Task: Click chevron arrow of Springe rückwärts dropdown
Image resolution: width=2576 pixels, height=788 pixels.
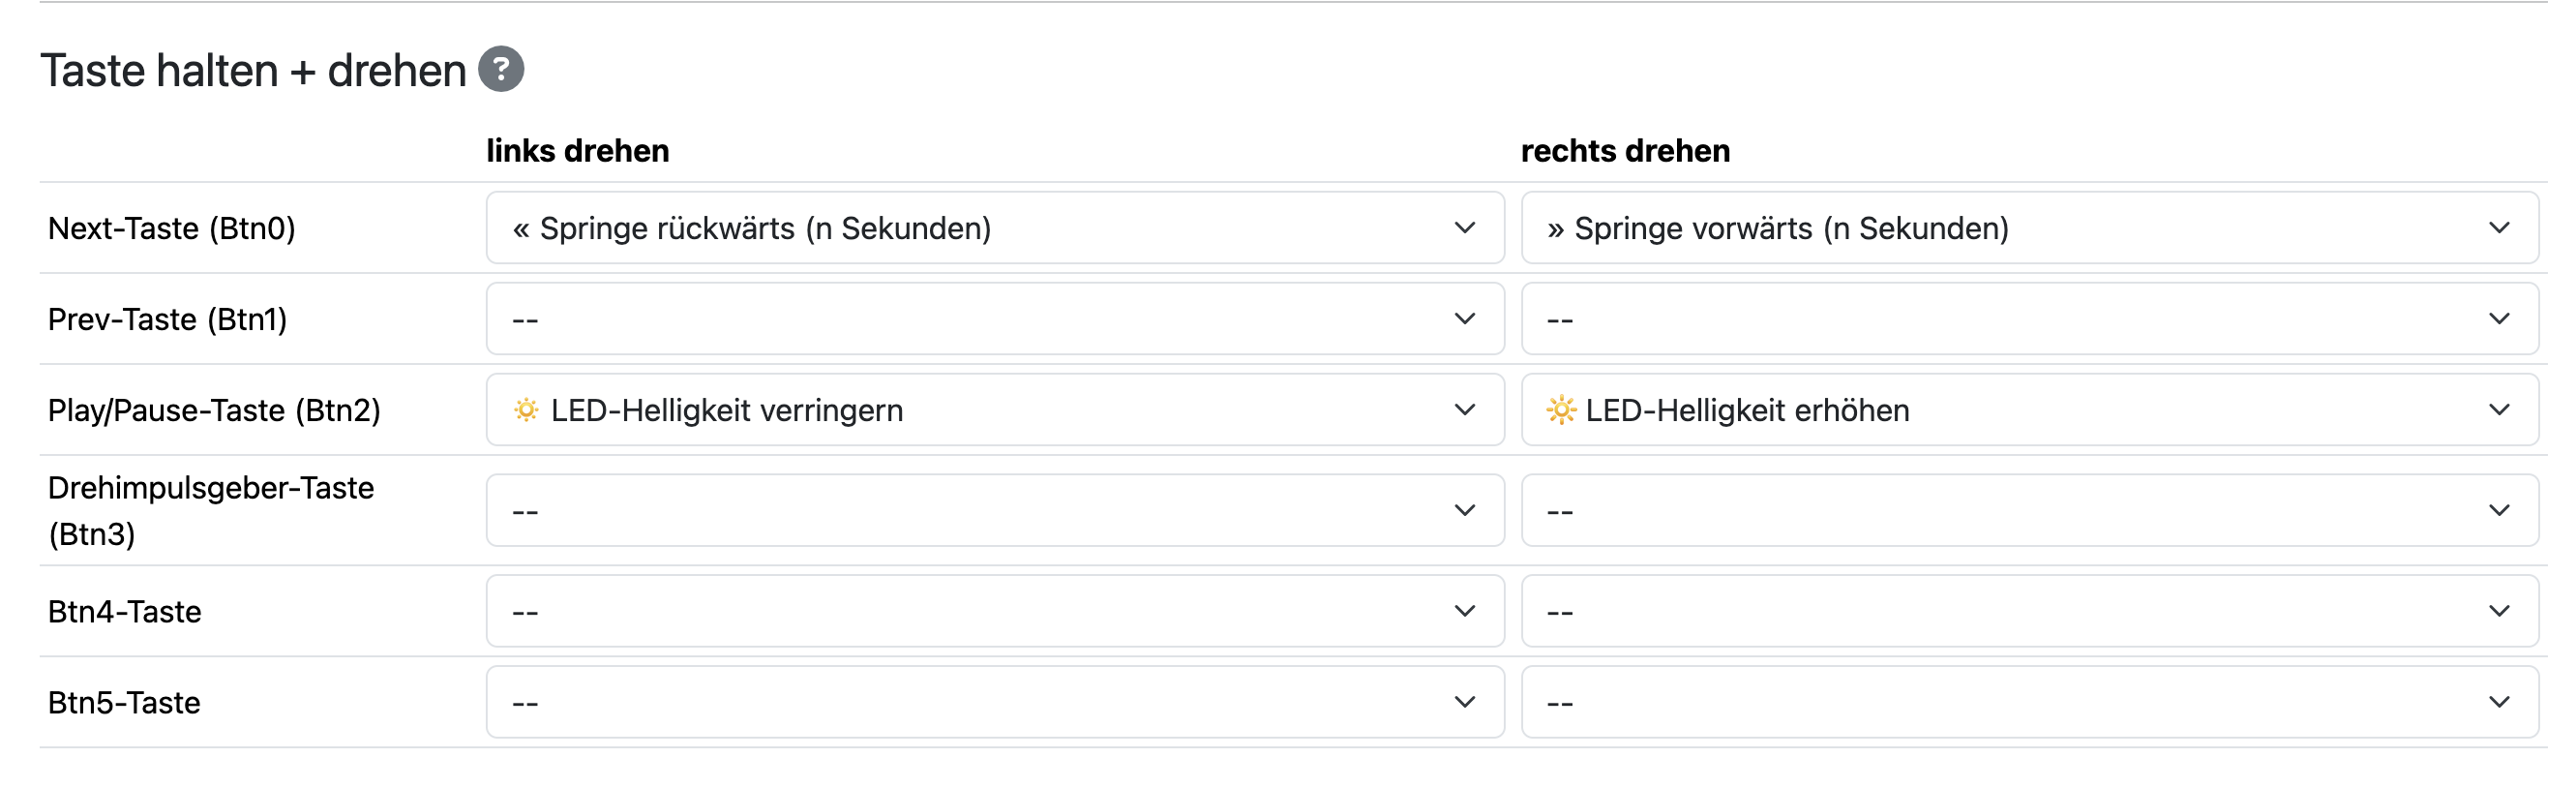Action: point(1465,228)
